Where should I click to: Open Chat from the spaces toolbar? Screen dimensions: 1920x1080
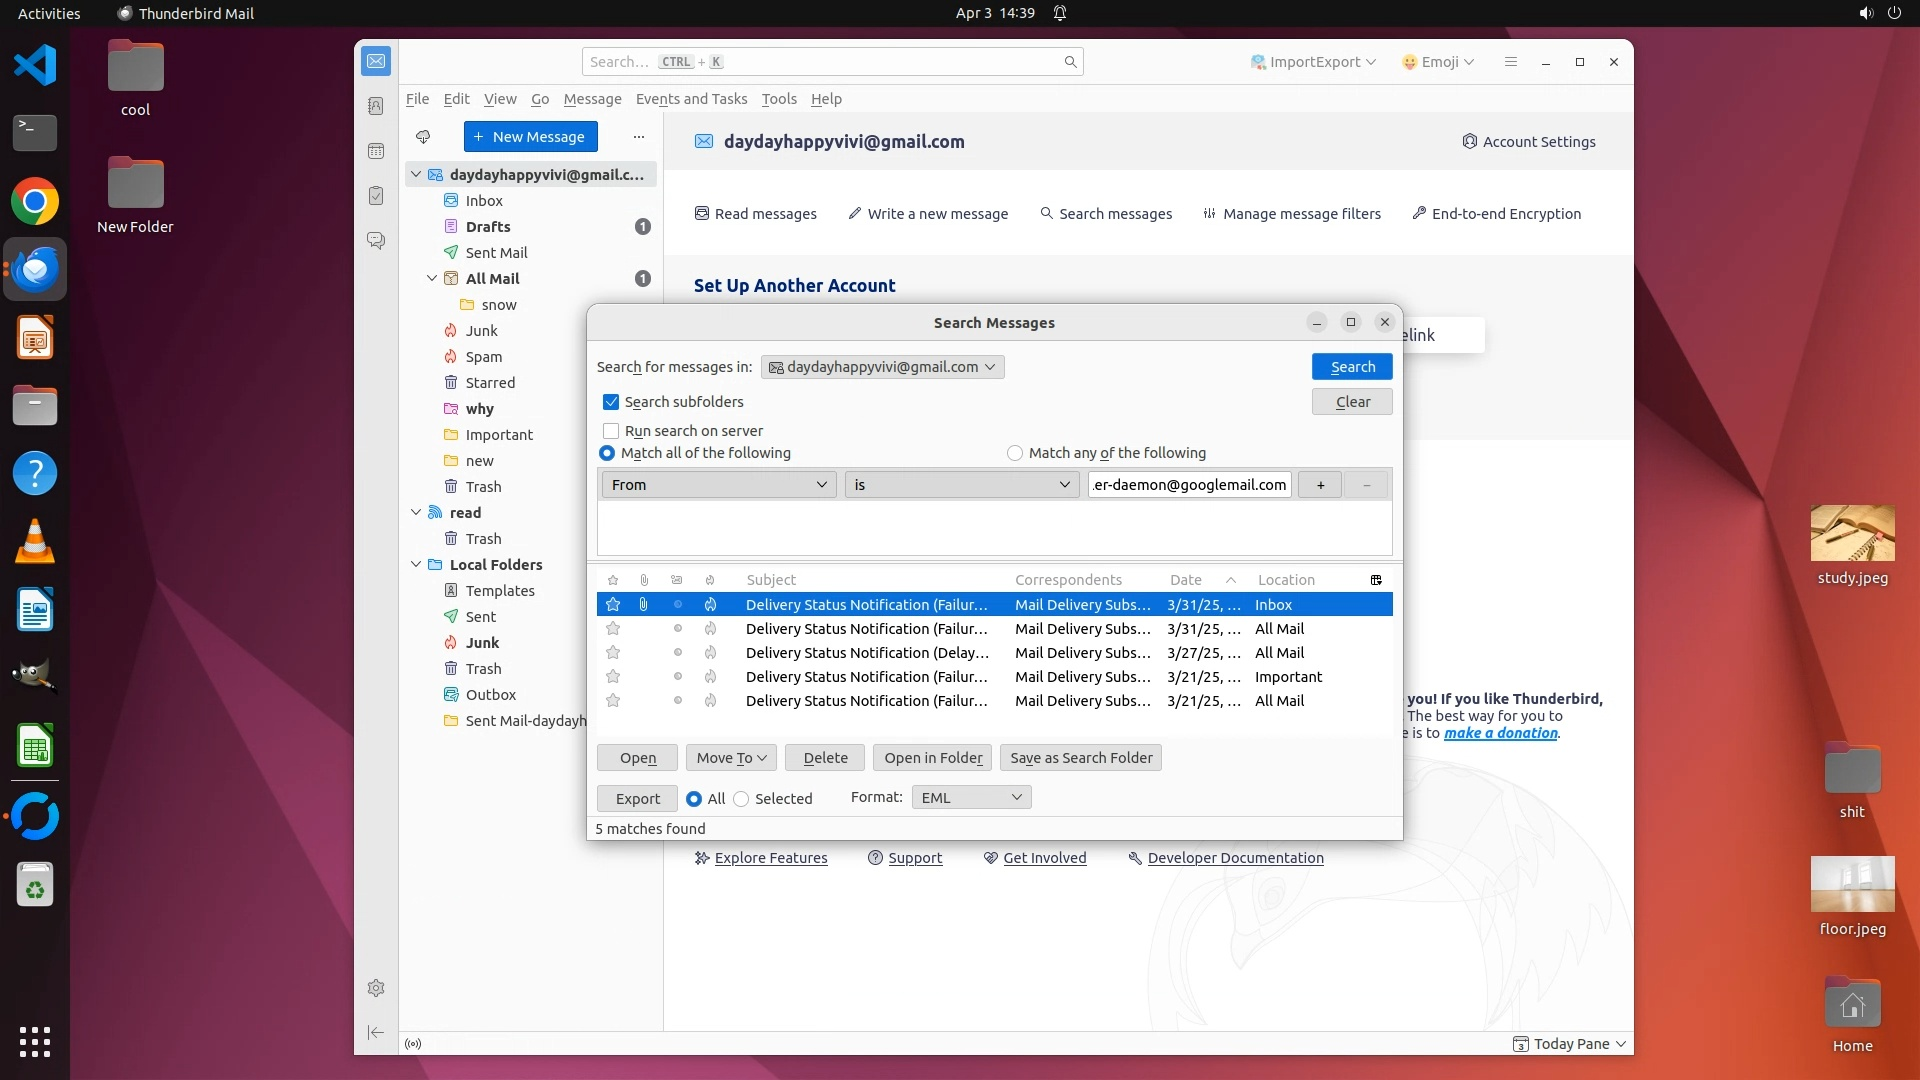pos(376,241)
